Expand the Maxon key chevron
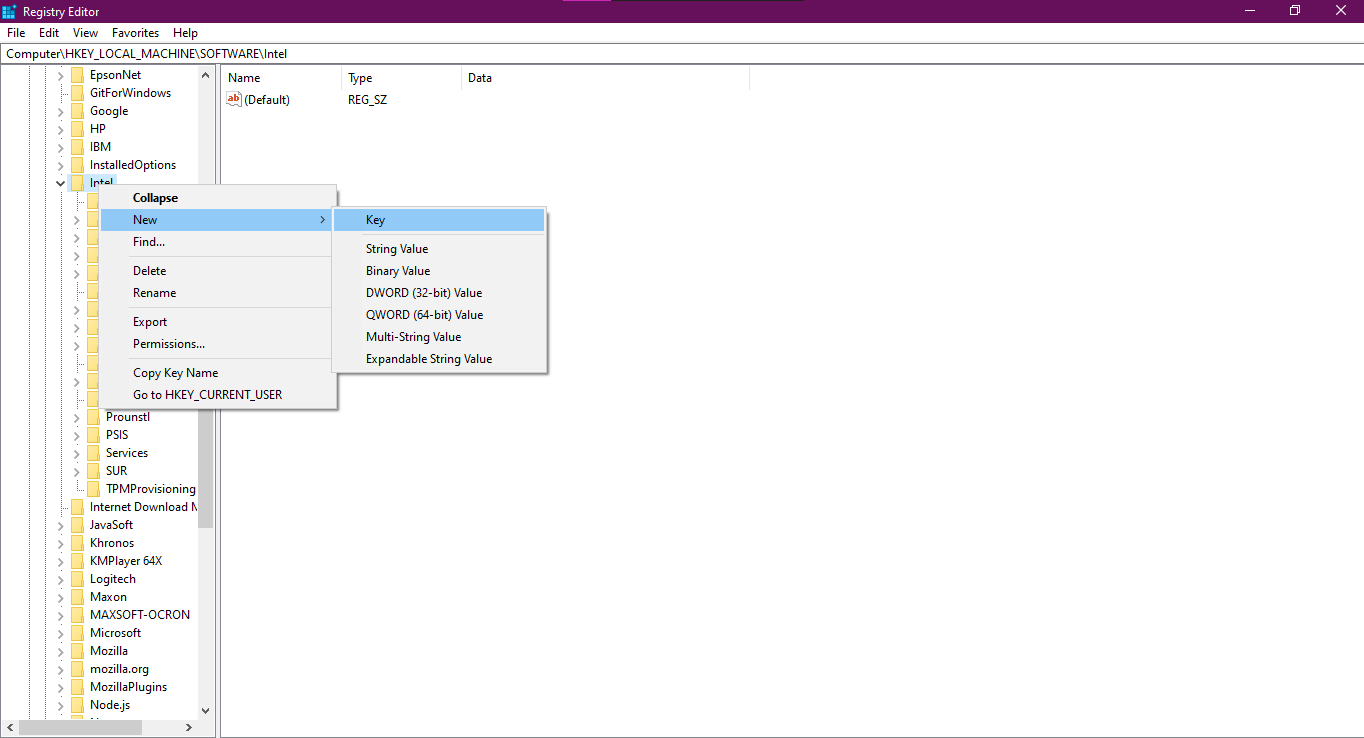The image size is (1364, 738). (x=60, y=596)
